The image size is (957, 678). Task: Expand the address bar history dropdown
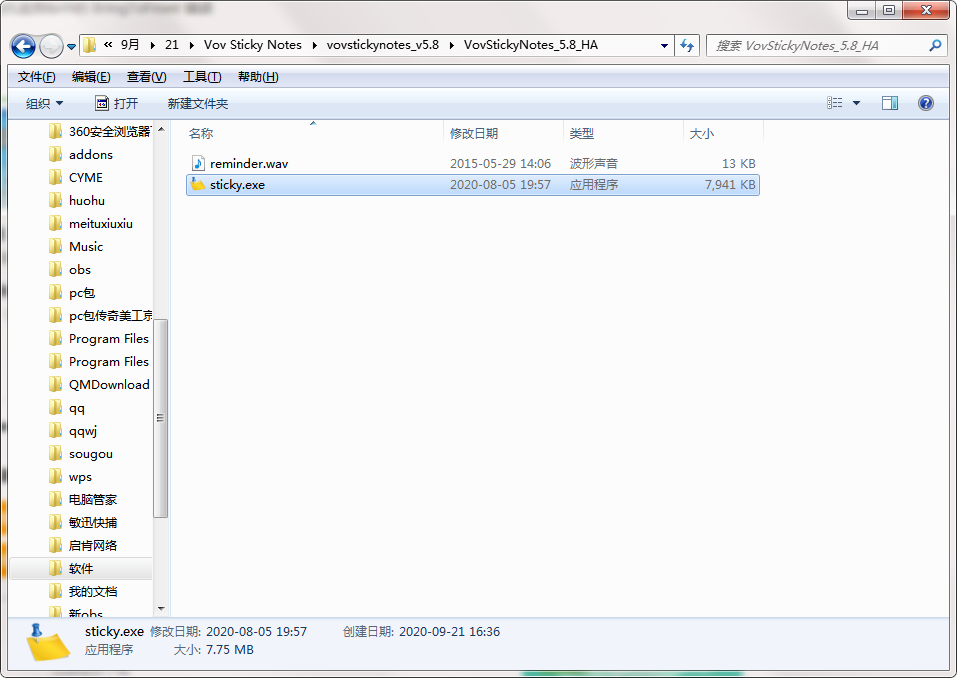click(664, 46)
